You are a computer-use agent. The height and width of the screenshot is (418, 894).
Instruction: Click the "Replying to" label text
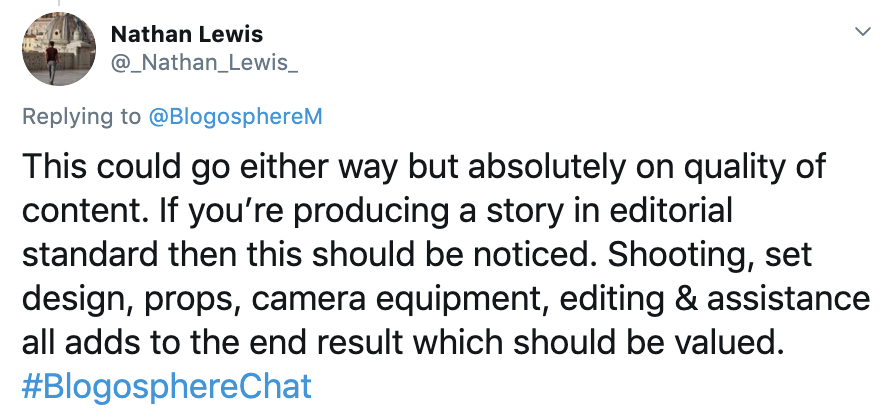(81, 117)
